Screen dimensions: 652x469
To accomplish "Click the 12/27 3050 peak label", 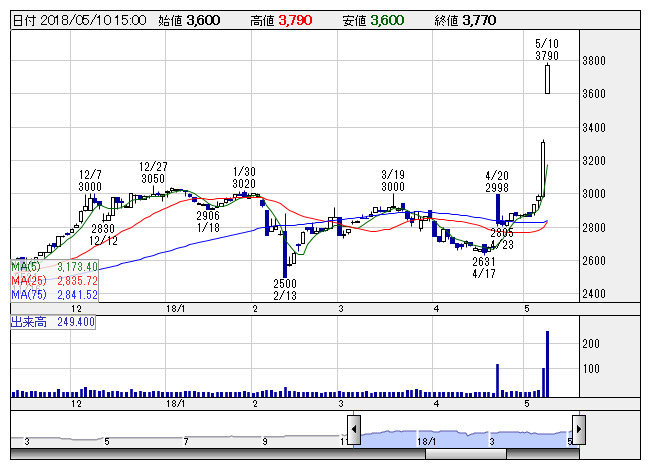I will (x=153, y=173).
